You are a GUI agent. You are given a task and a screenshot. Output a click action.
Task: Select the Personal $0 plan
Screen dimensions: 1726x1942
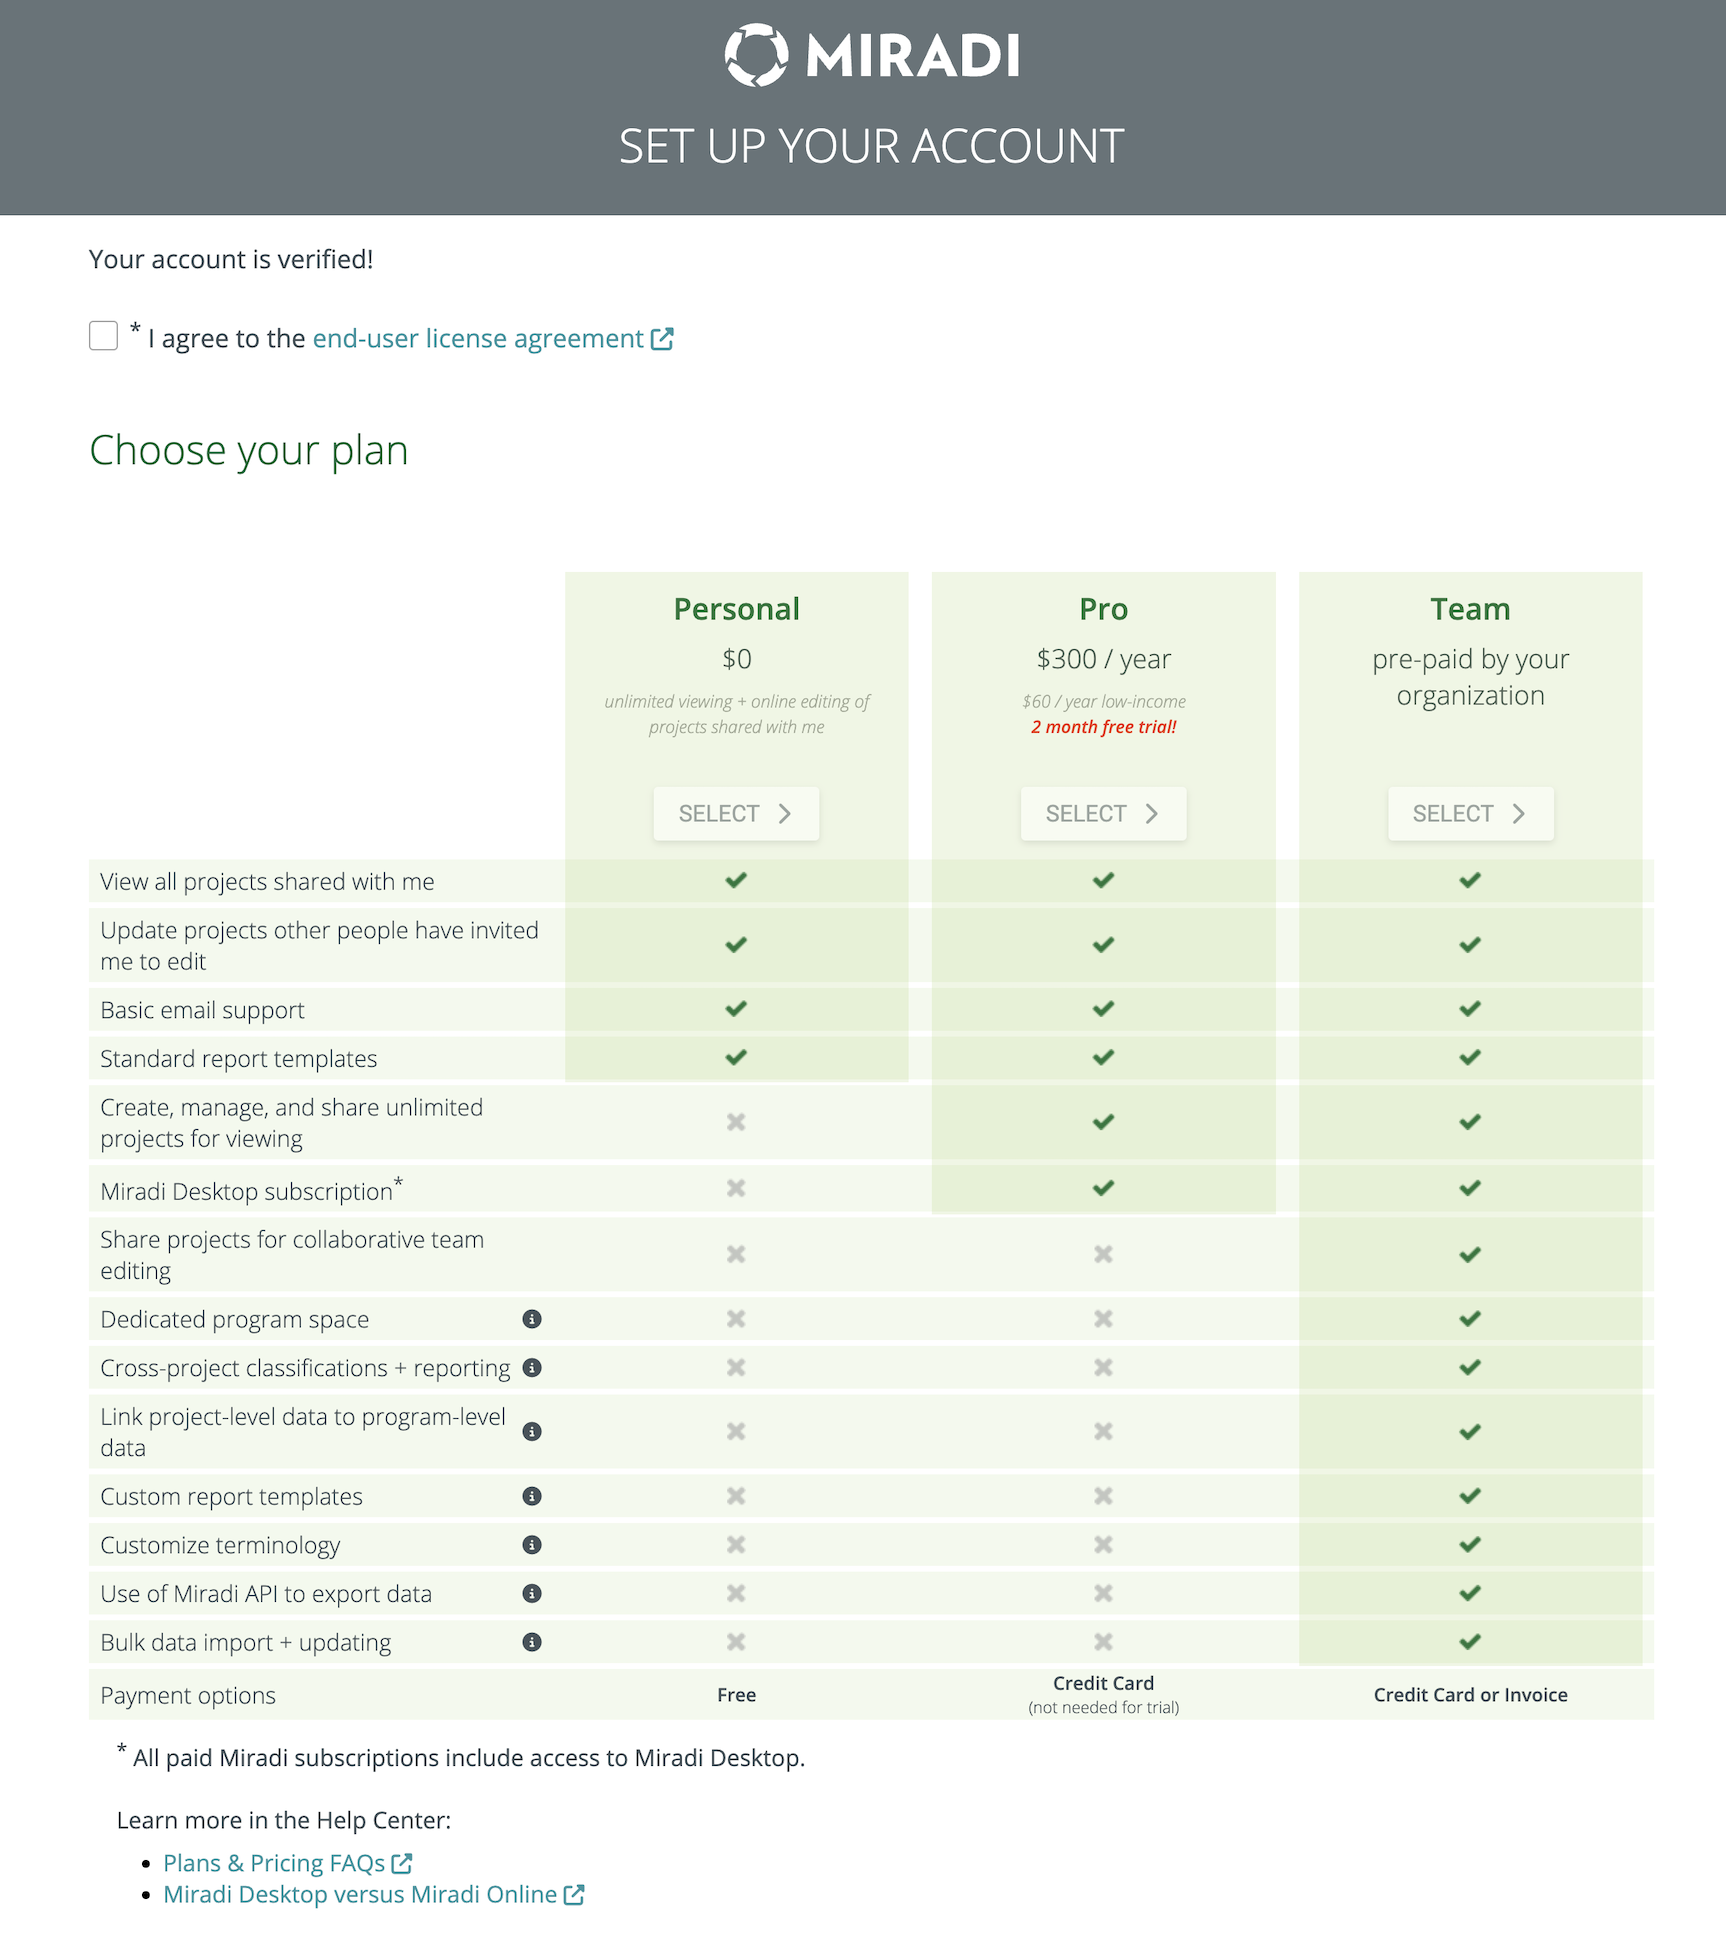pos(736,813)
